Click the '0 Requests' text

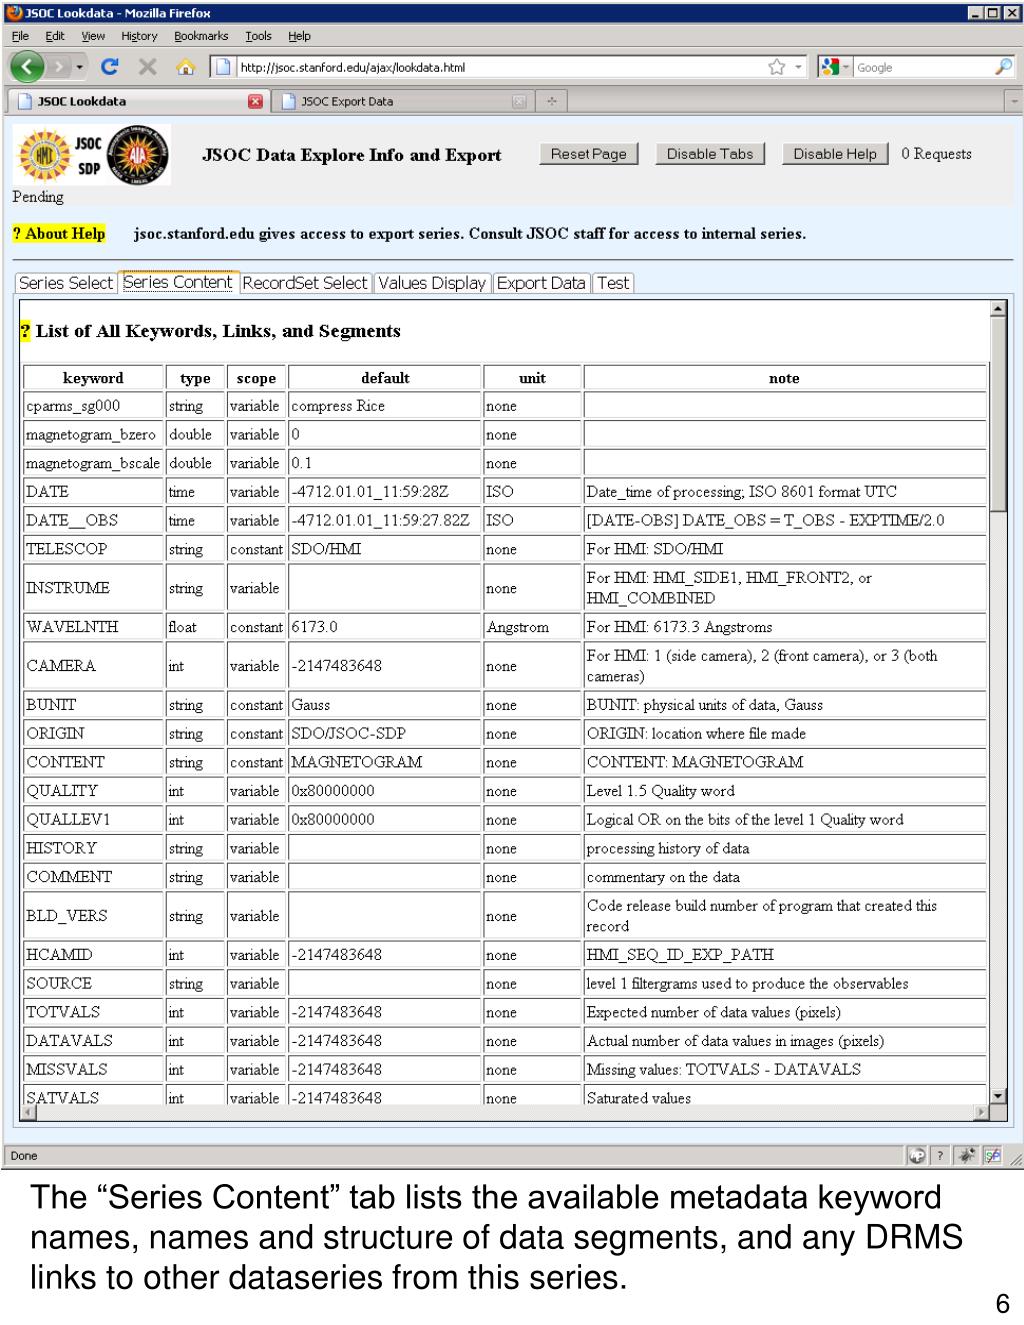pos(936,154)
